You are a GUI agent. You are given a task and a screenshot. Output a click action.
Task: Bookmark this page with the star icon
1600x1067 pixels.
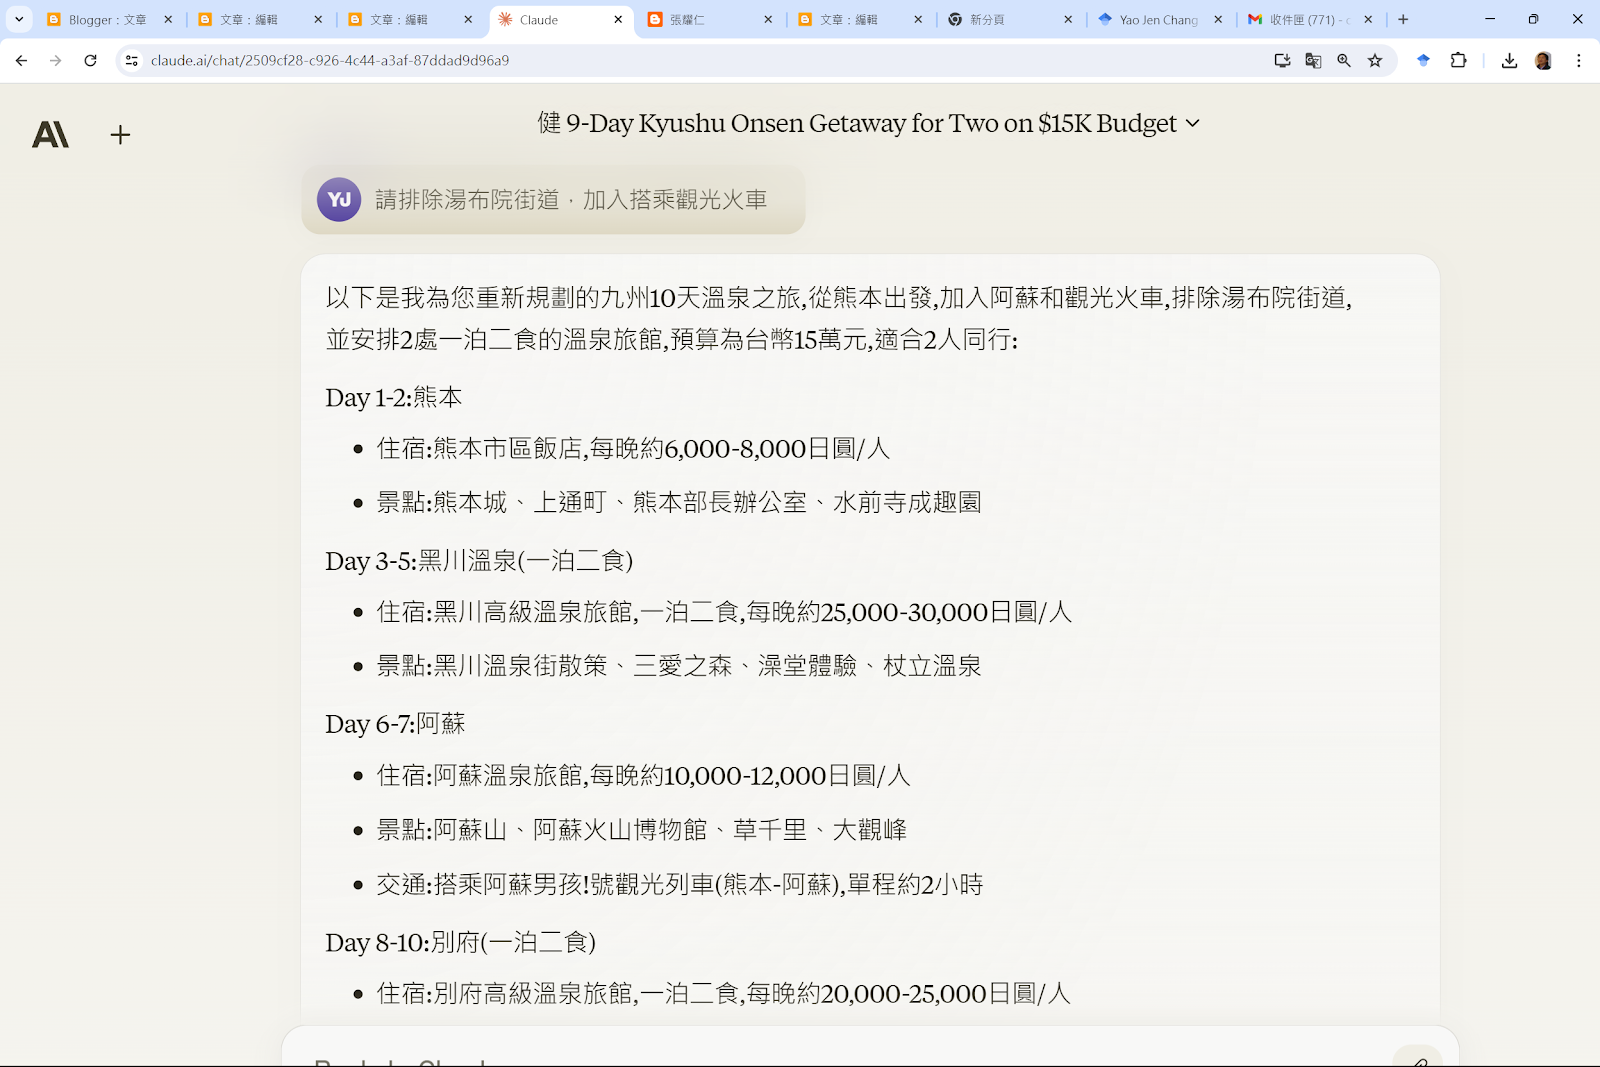pyautogui.click(x=1375, y=61)
